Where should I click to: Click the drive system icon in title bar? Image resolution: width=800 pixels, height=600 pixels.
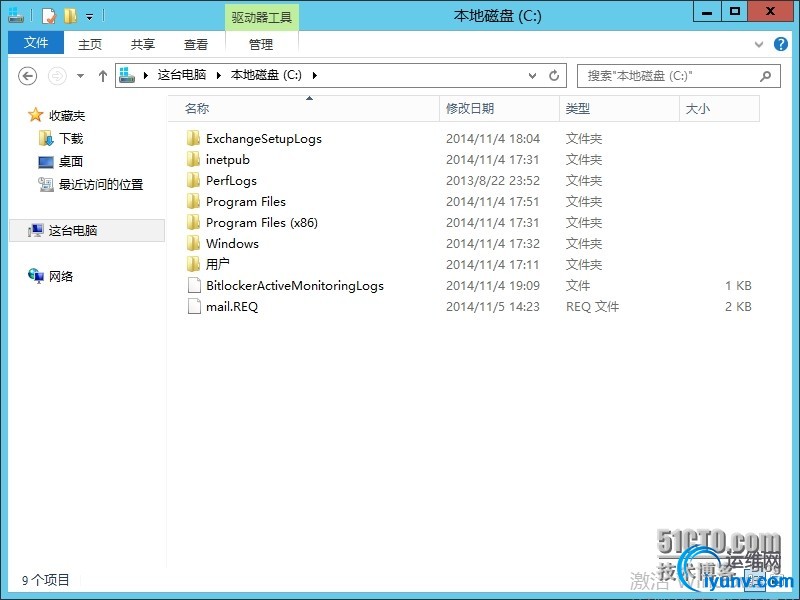click(x=16, y=16)
